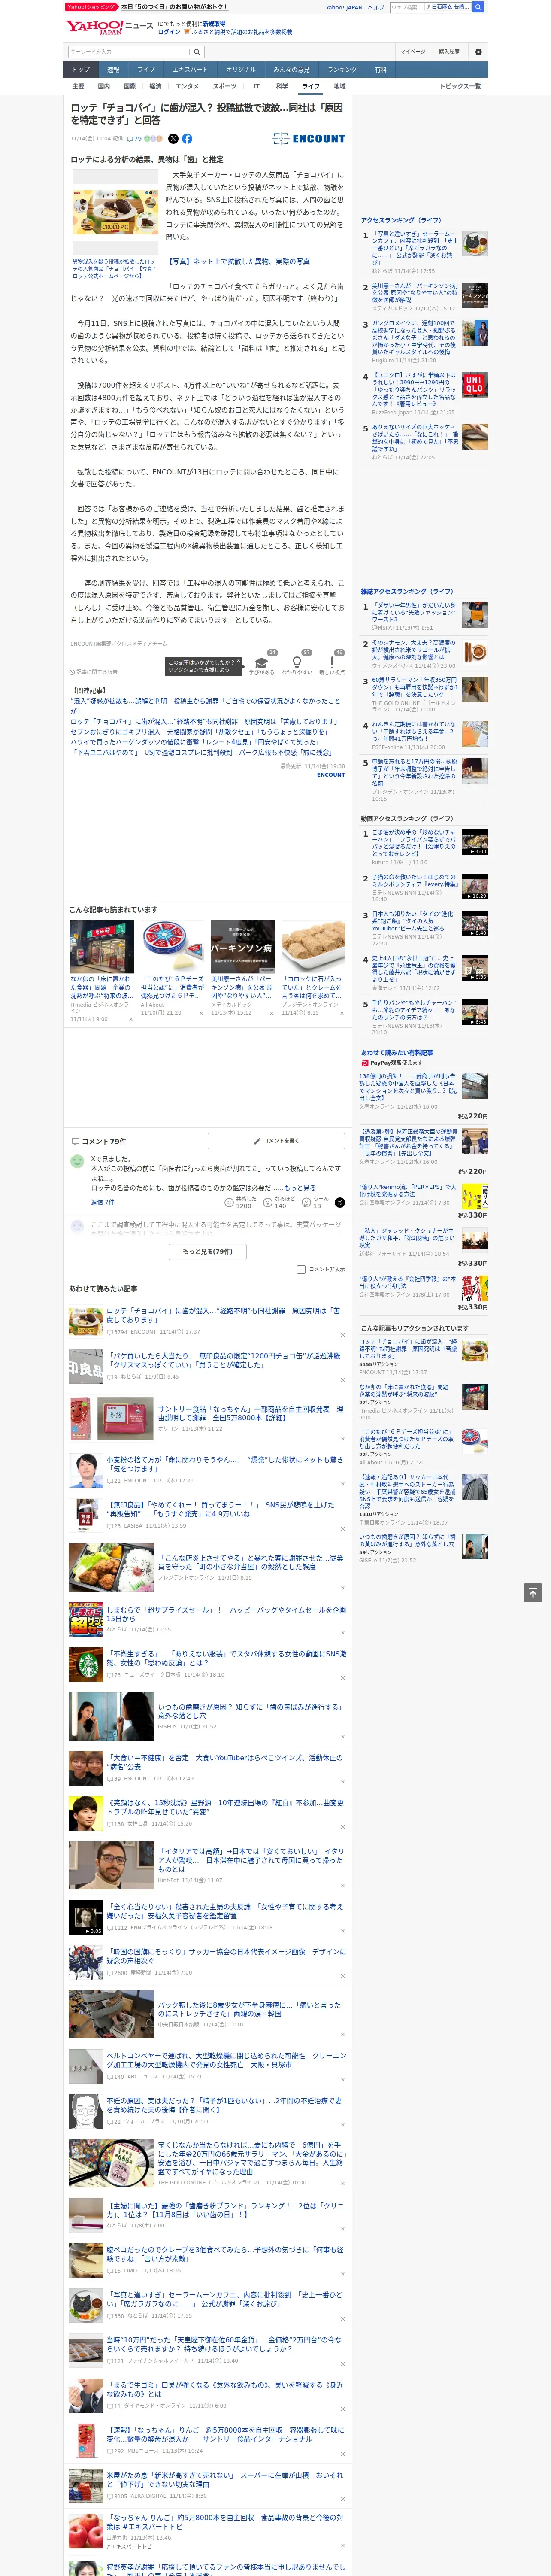Open the UNIQLO ranking item thumbnail
Viewport: 551px width, 2576px height.
(x=475, y=385)
